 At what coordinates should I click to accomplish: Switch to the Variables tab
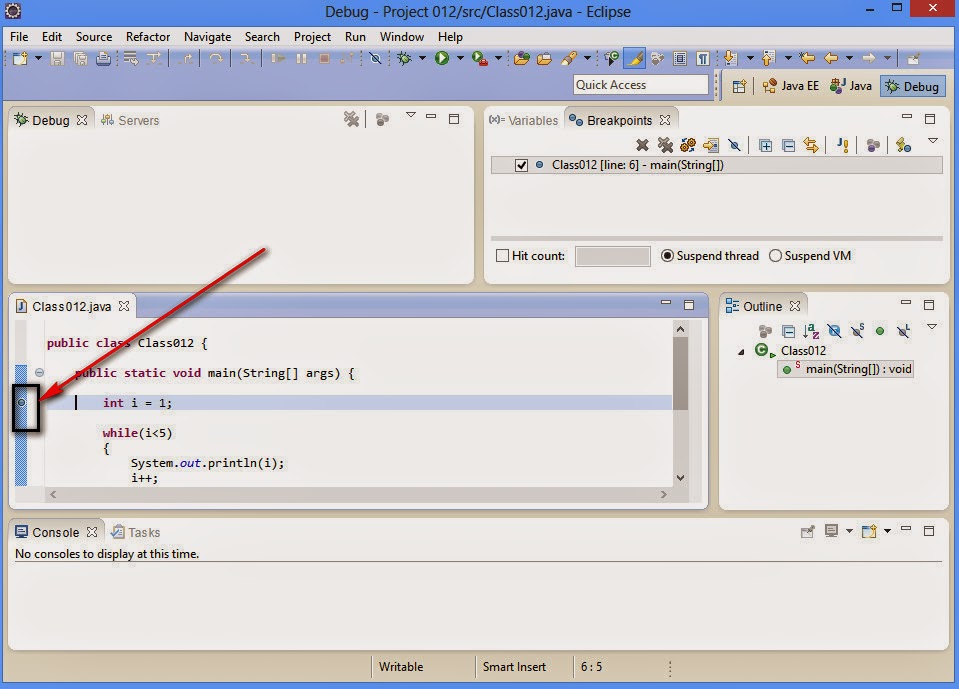tap(523, 120)
